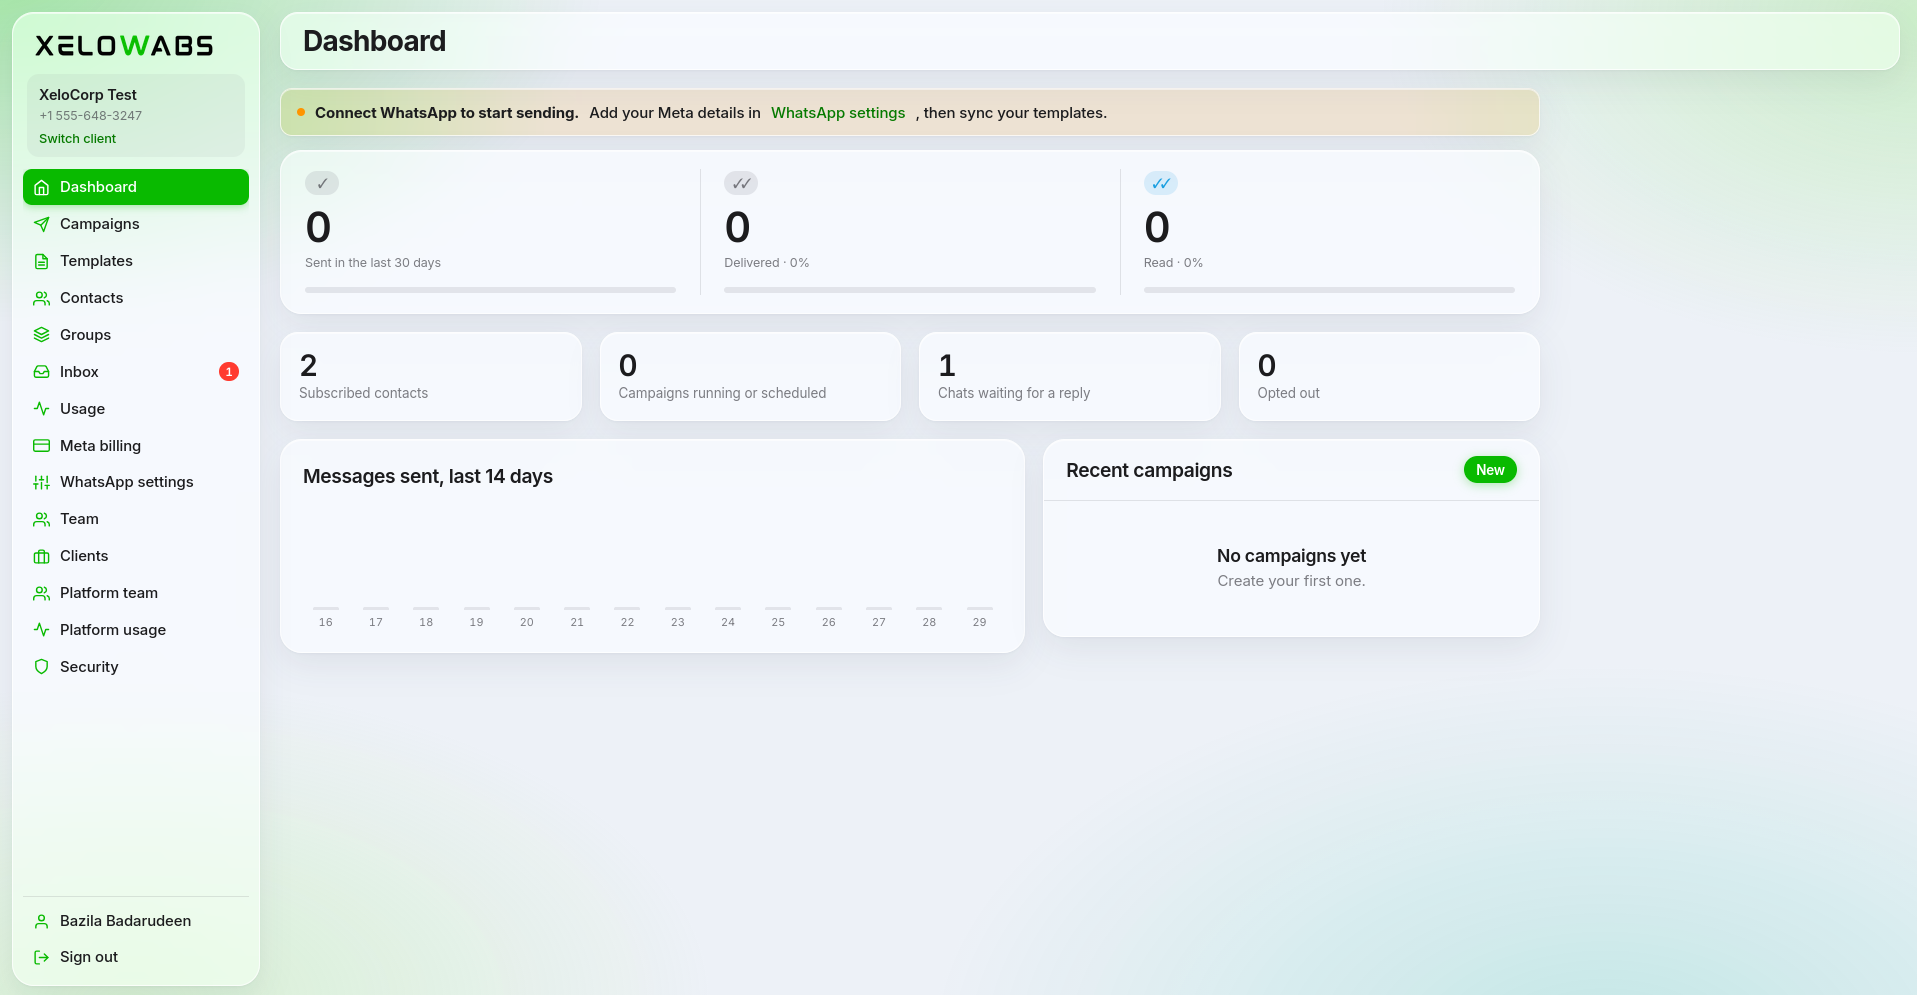The width and height of the screenshot is (1917, 995).
Task: Open the Campaigns menu item
Action: [136, 224]
